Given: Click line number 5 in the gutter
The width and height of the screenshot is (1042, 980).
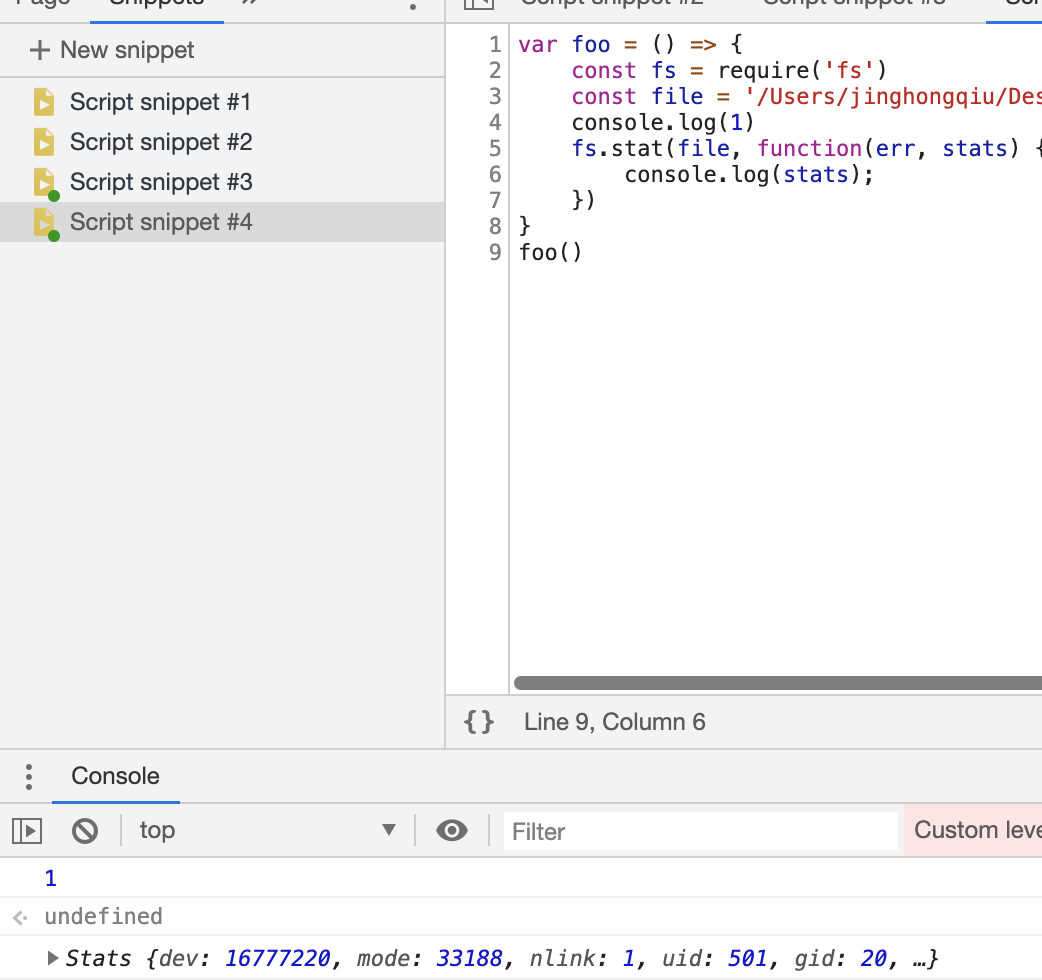Looking at the screenshot, I should [x=495, y=148].
